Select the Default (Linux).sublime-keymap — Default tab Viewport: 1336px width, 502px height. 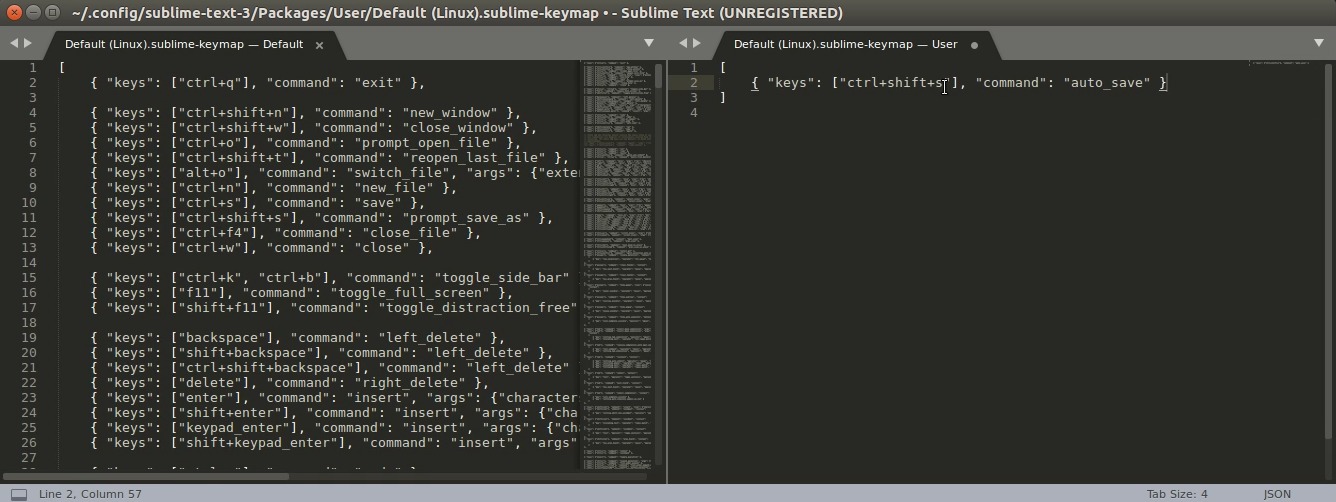click(184, 44)
